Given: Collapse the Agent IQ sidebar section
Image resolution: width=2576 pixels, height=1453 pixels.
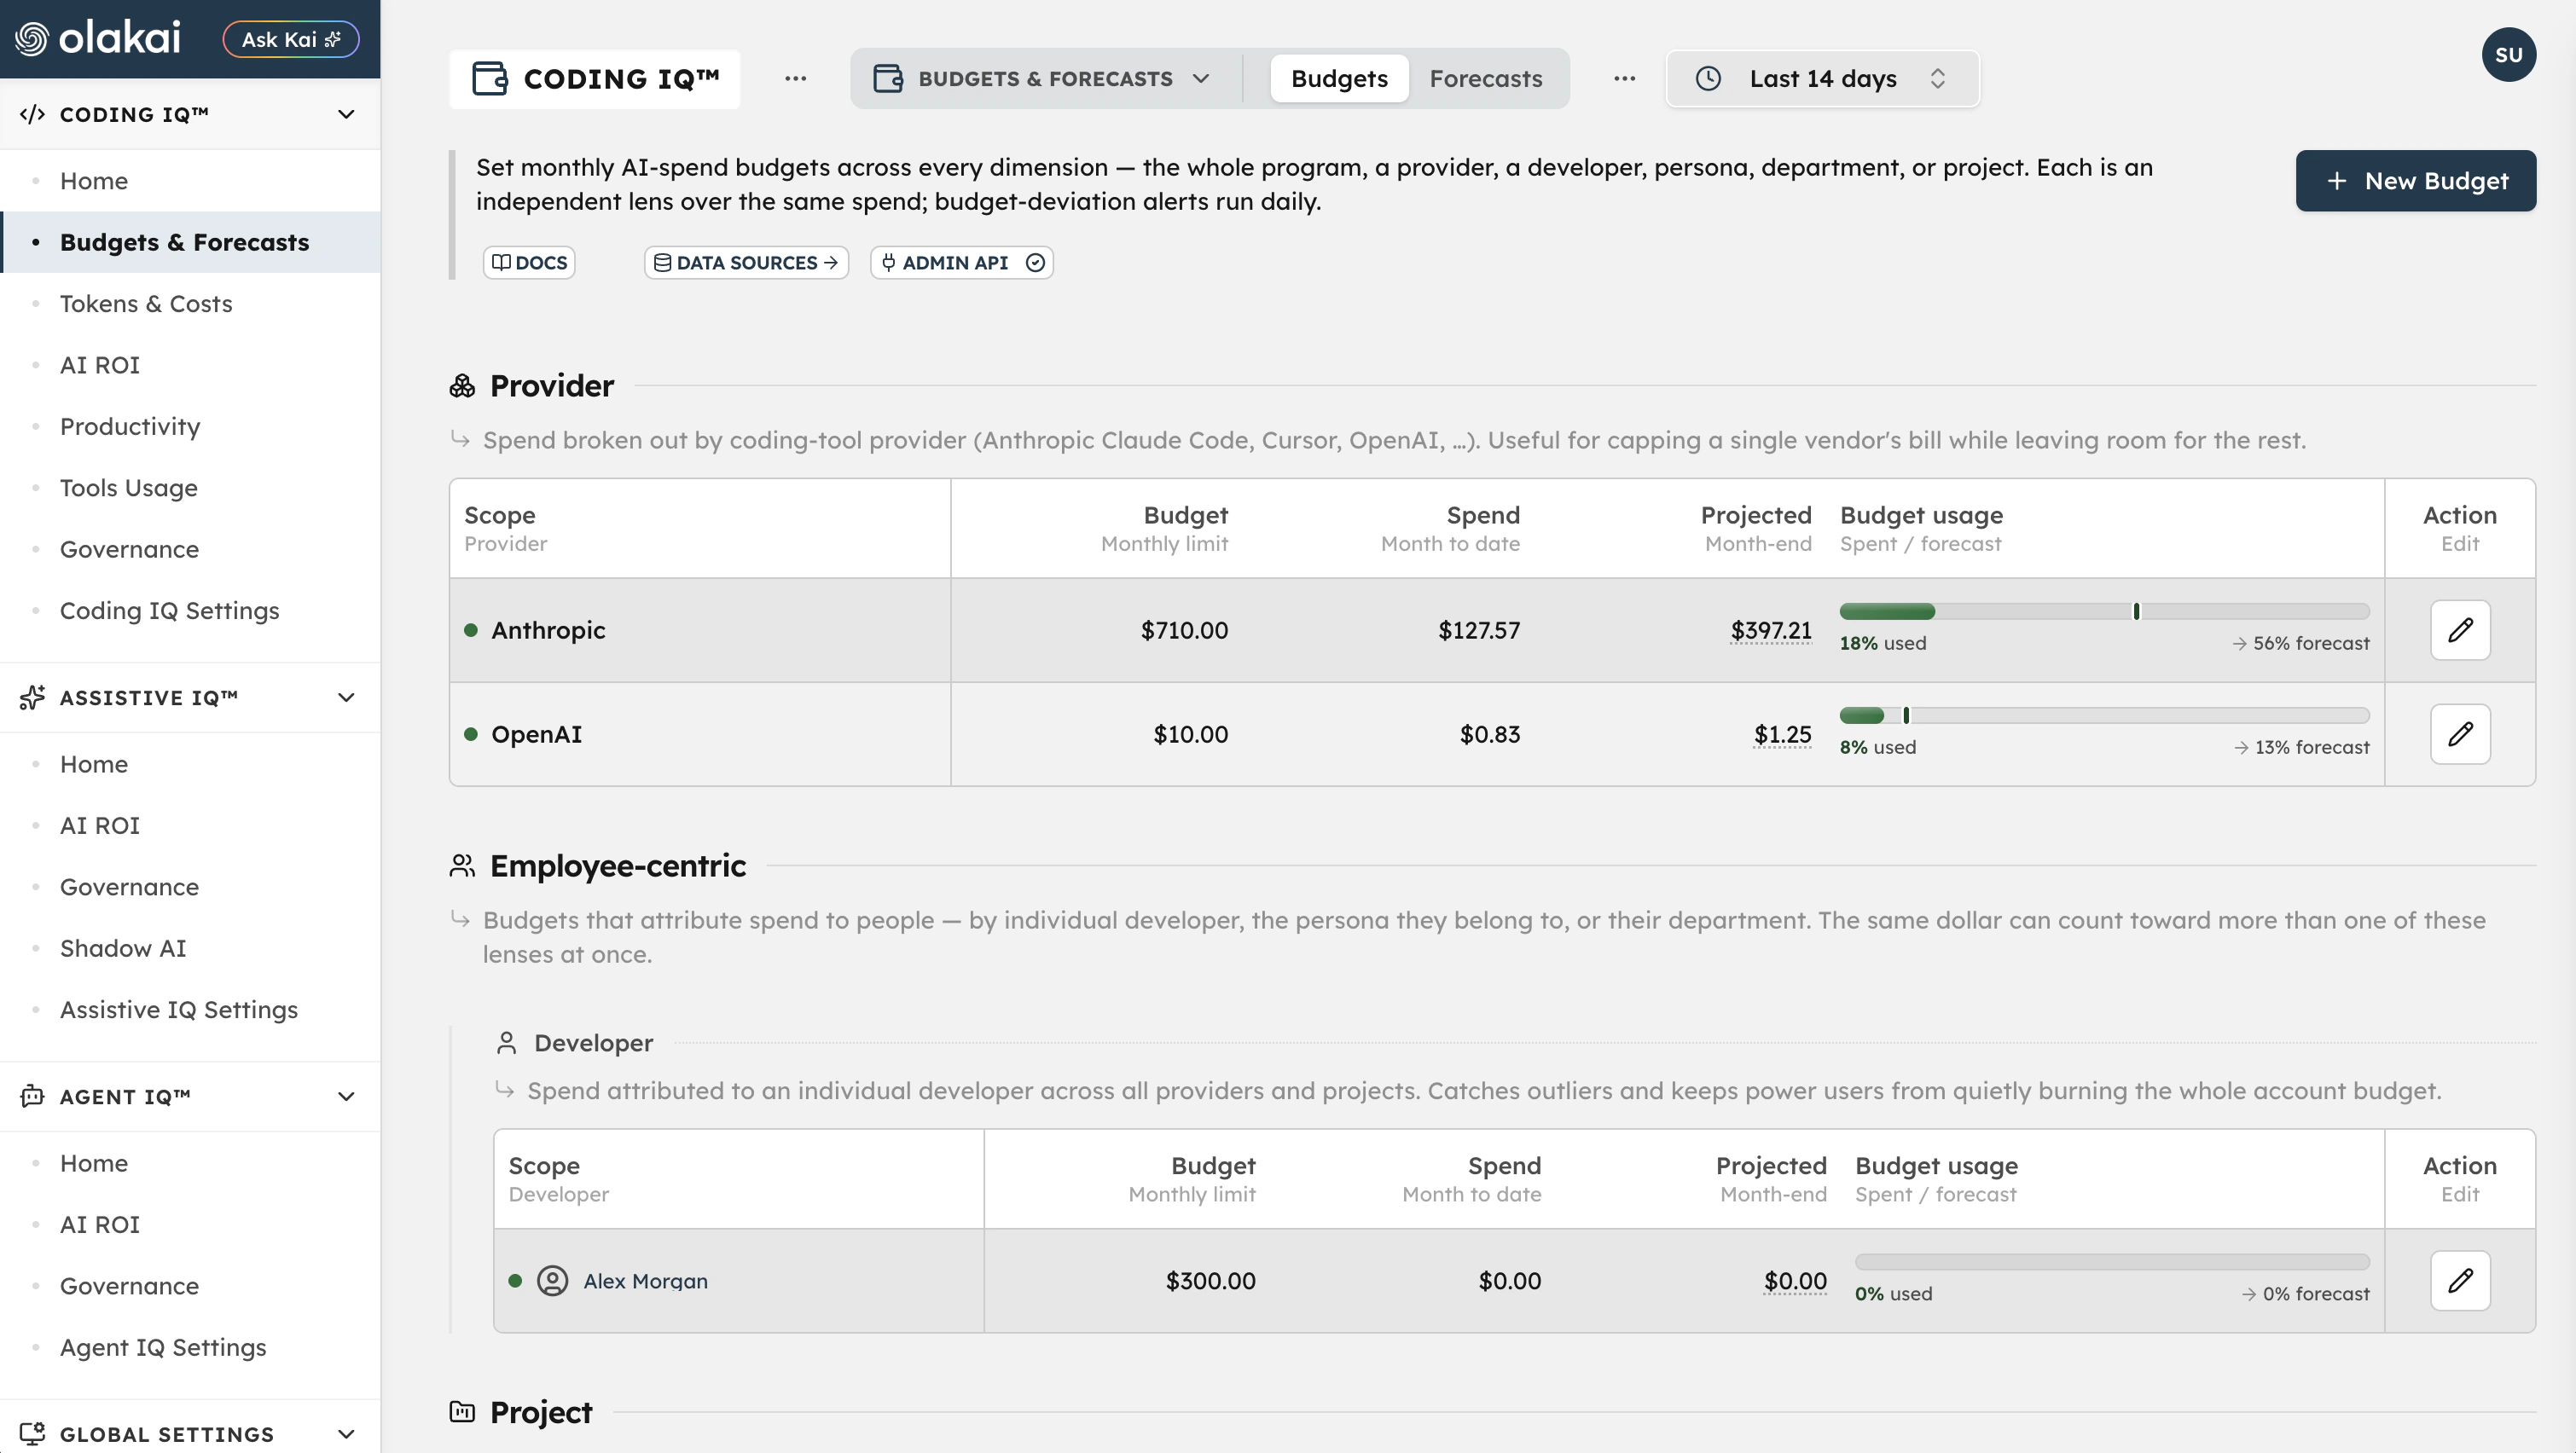Looking at the screenshot, I should 346,1096.
